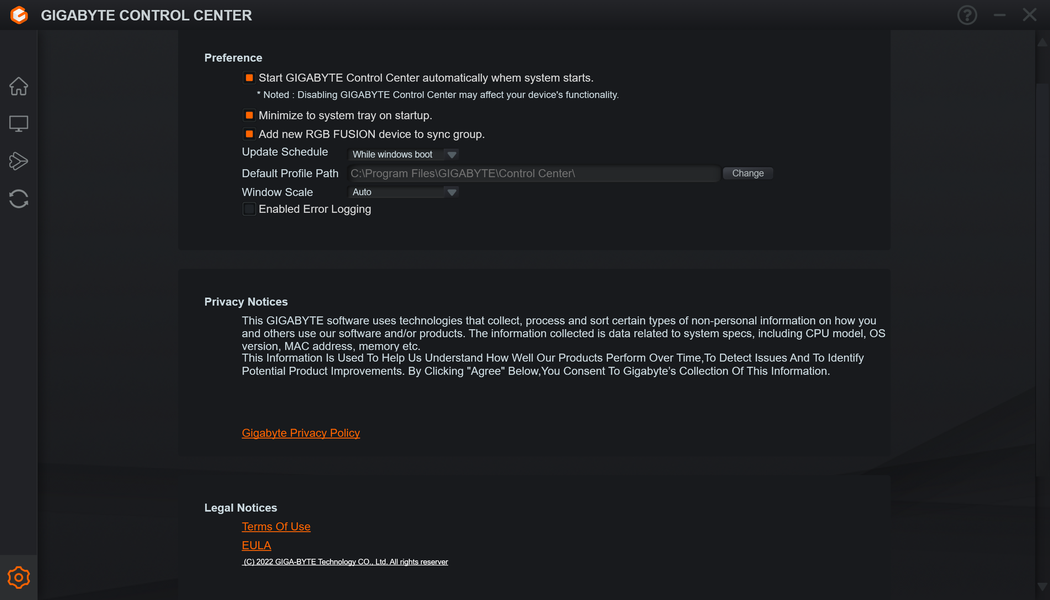Toggle Add new RGB FUSION device option
This screenshot has width=1050, height=600.
point(249,134)
